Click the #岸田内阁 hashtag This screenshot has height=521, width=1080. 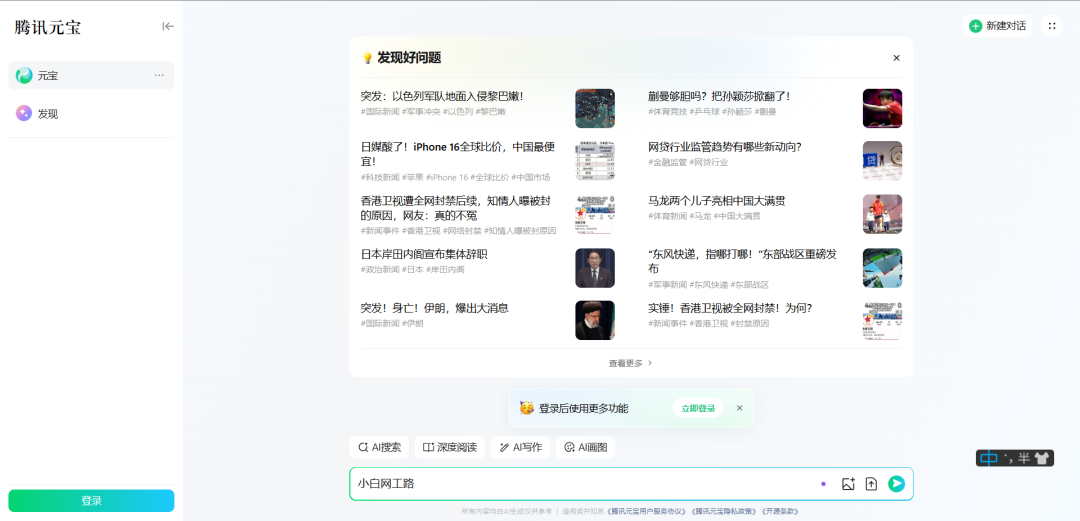(x=445, y=269)
